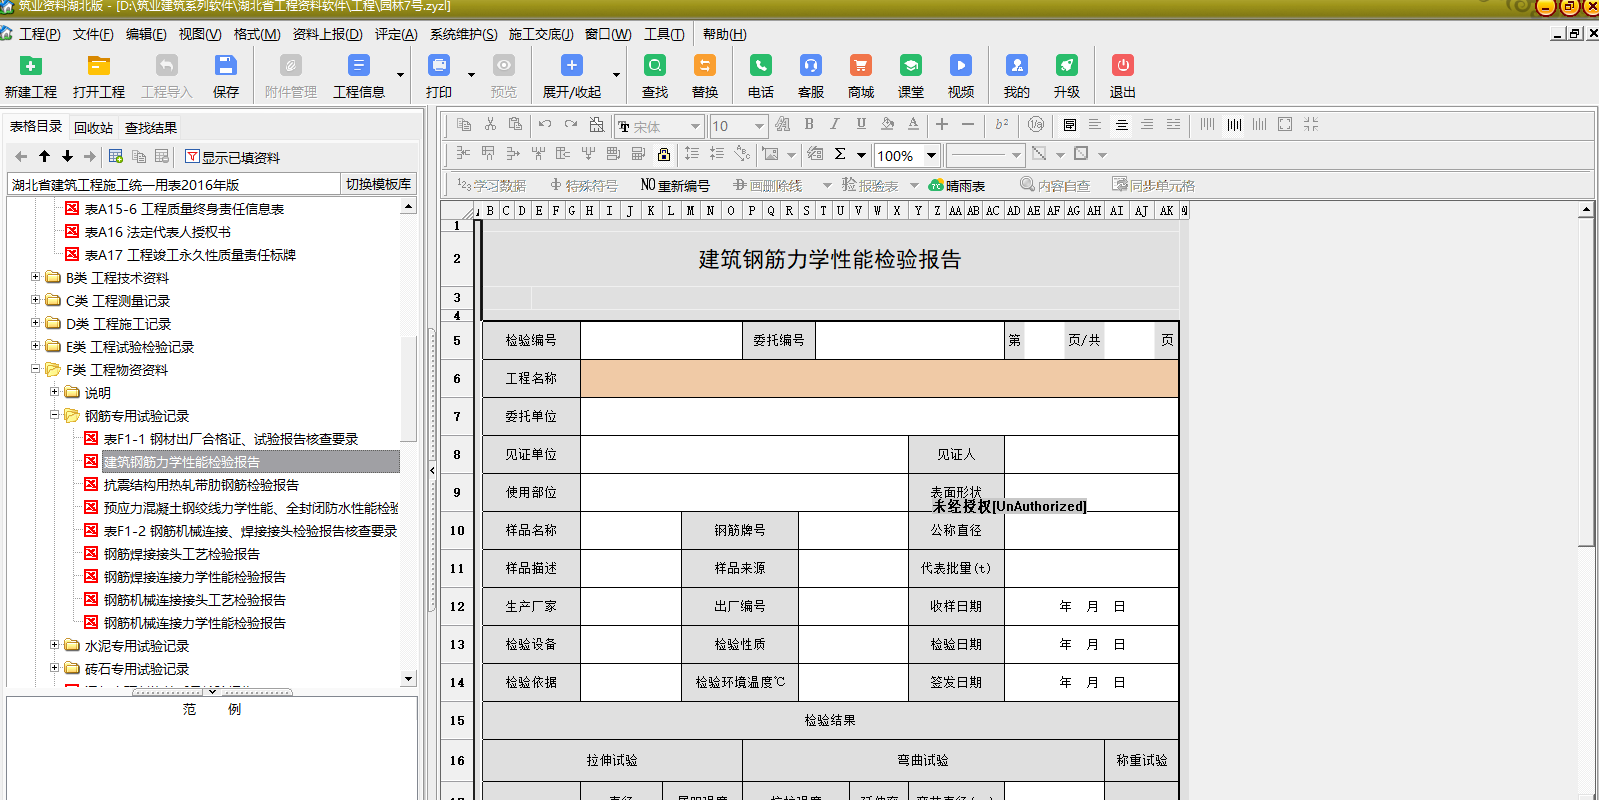
Task: Click the 晴雨表 weather log icon
Action: pos(957,185)
